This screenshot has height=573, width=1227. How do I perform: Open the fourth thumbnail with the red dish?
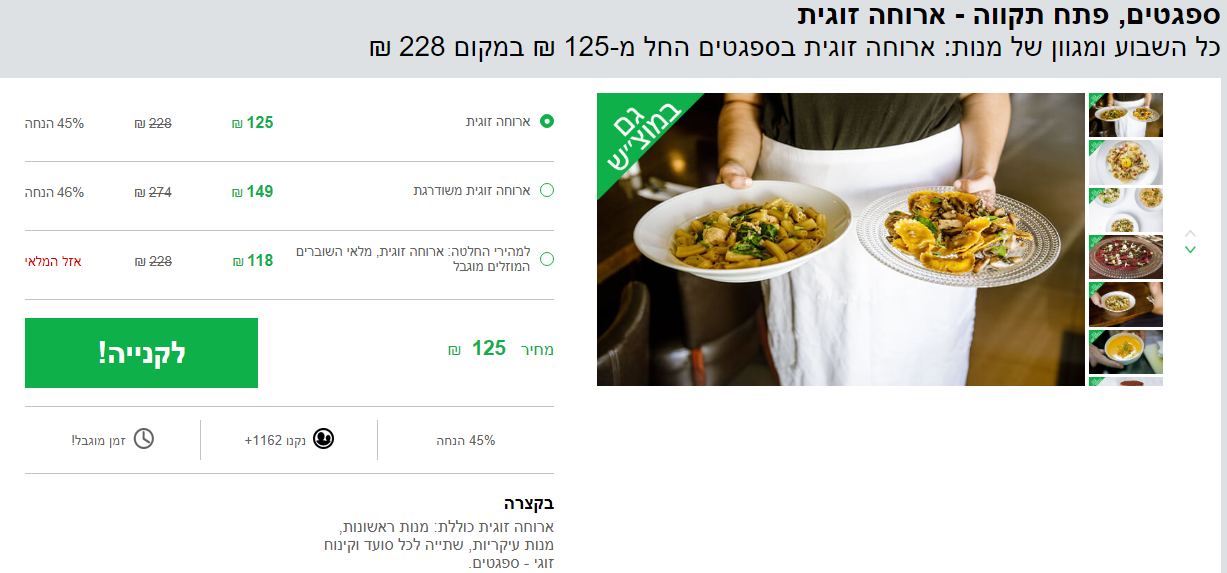(1126, 257)
